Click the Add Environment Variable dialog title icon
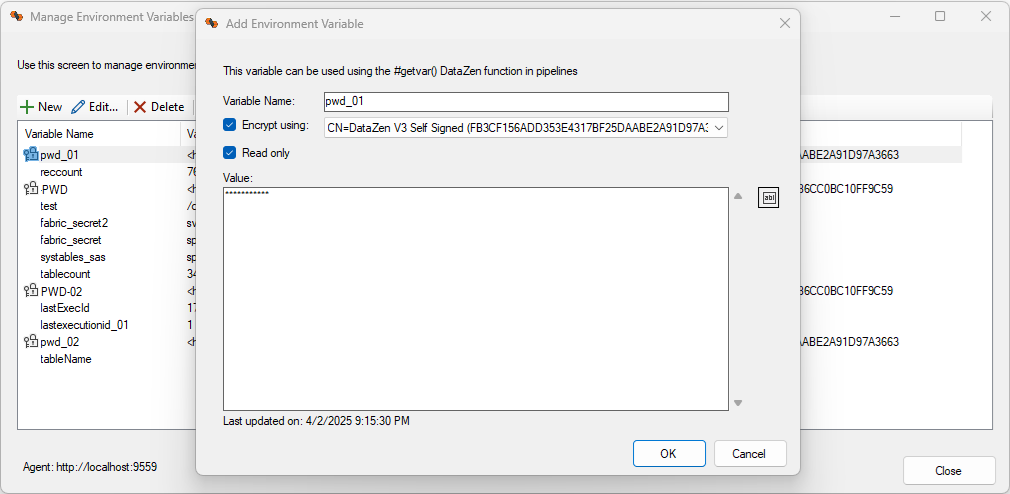This screenshot has width=1010, height=494. click(211, 24)
